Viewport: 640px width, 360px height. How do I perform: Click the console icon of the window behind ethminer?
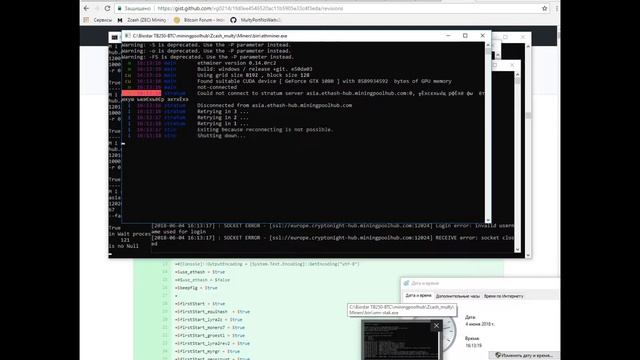click(115, 37)
